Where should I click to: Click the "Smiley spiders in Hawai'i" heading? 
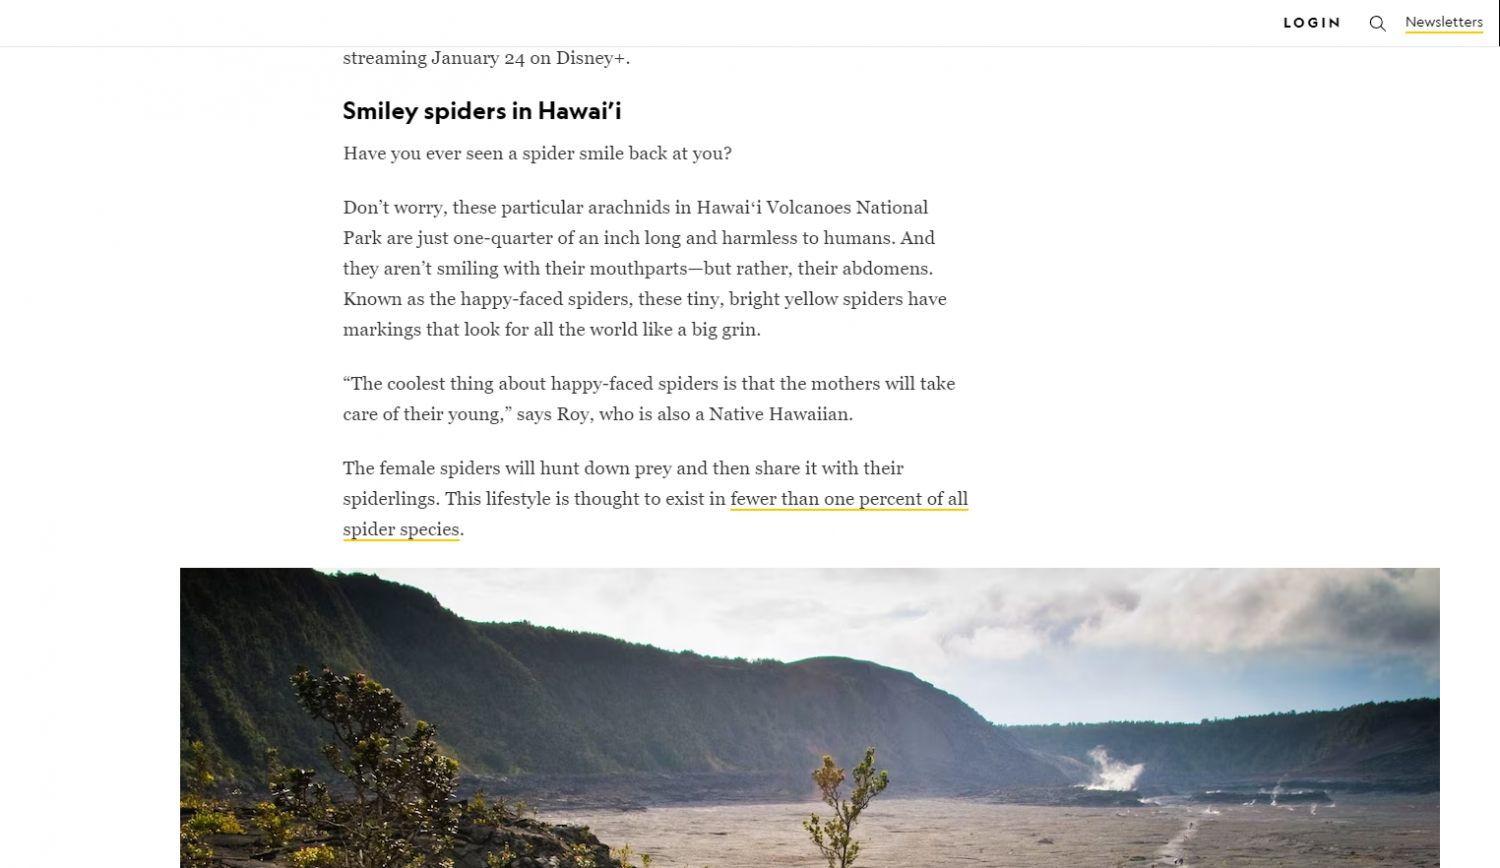(482, 111)
